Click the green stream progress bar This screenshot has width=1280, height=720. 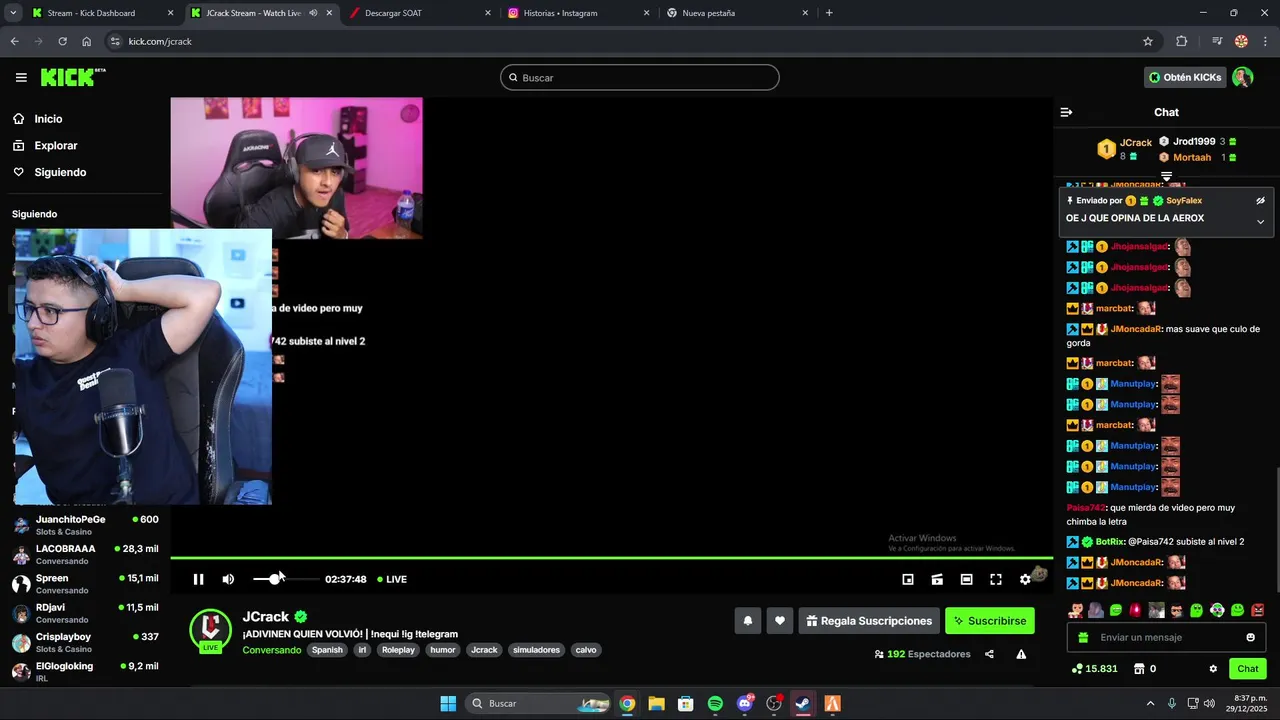(611, 558)
